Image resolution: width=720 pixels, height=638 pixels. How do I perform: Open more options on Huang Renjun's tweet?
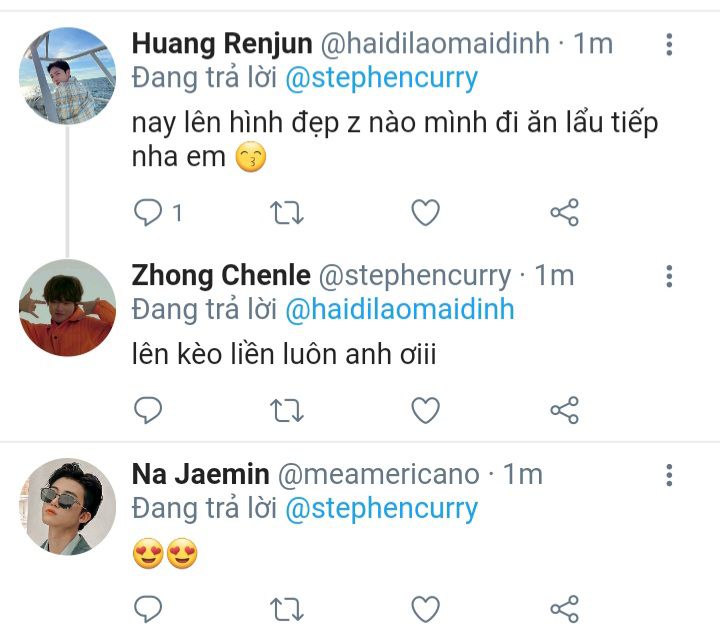tap(669, 44)
